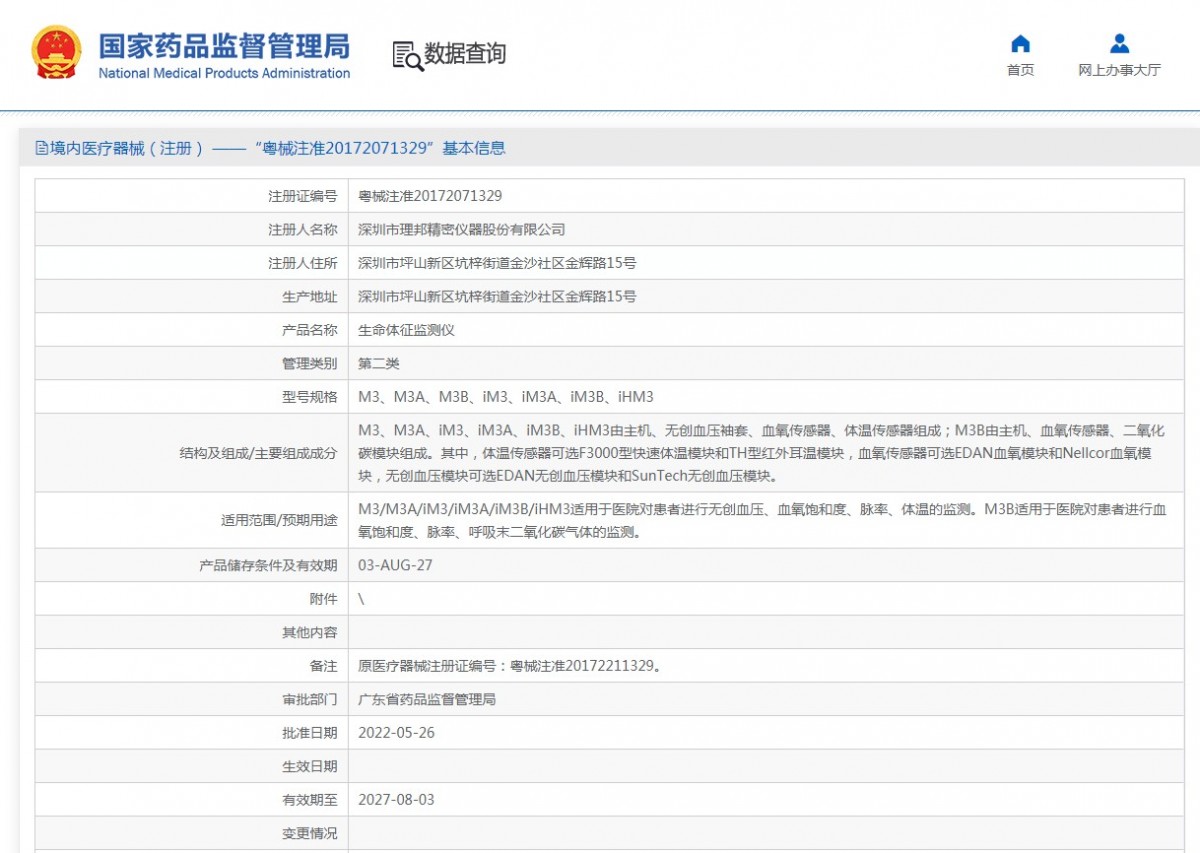Select the 2027-08-03 date value
This screenshot has width=1200, height=853.
pos(396,800)
